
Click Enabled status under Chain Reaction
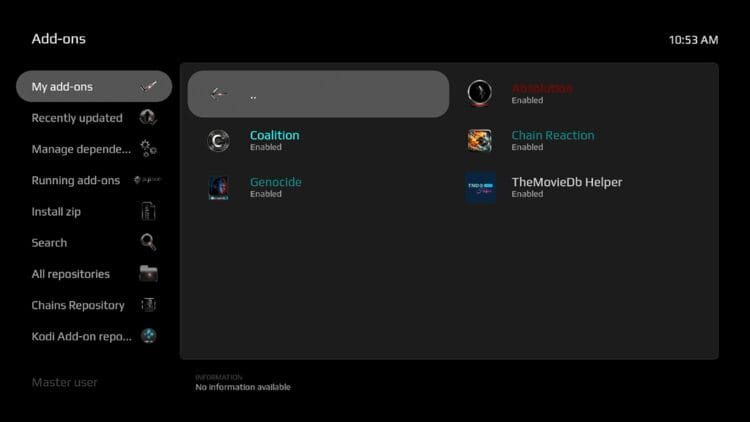(527, 147)
